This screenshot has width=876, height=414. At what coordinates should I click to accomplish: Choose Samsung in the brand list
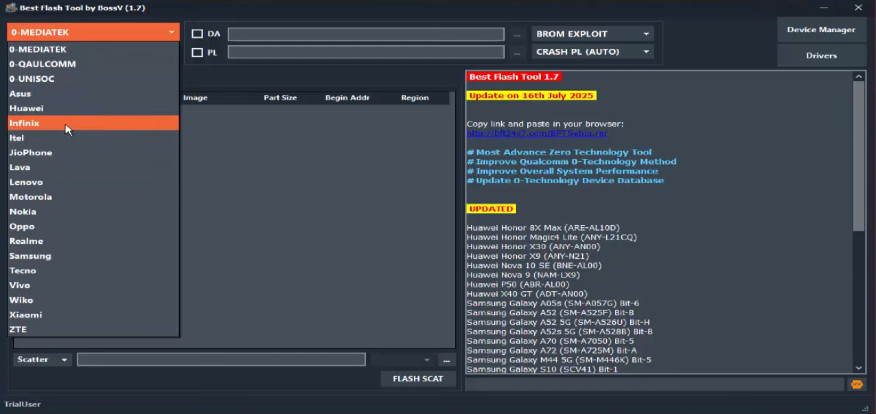click(30, 256)
